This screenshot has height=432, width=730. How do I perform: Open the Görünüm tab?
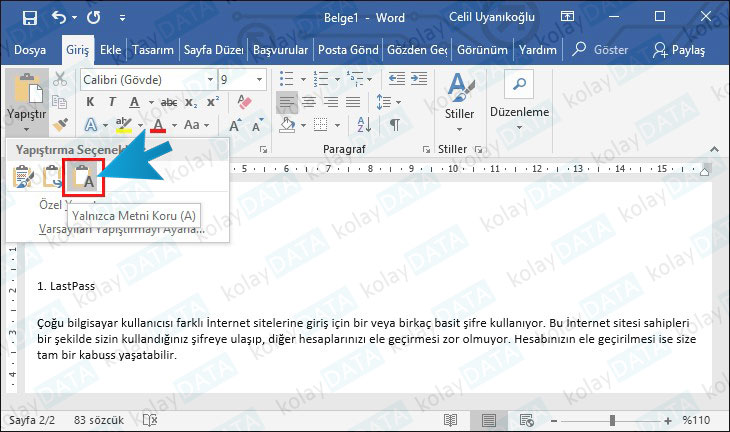click(482, 50)
